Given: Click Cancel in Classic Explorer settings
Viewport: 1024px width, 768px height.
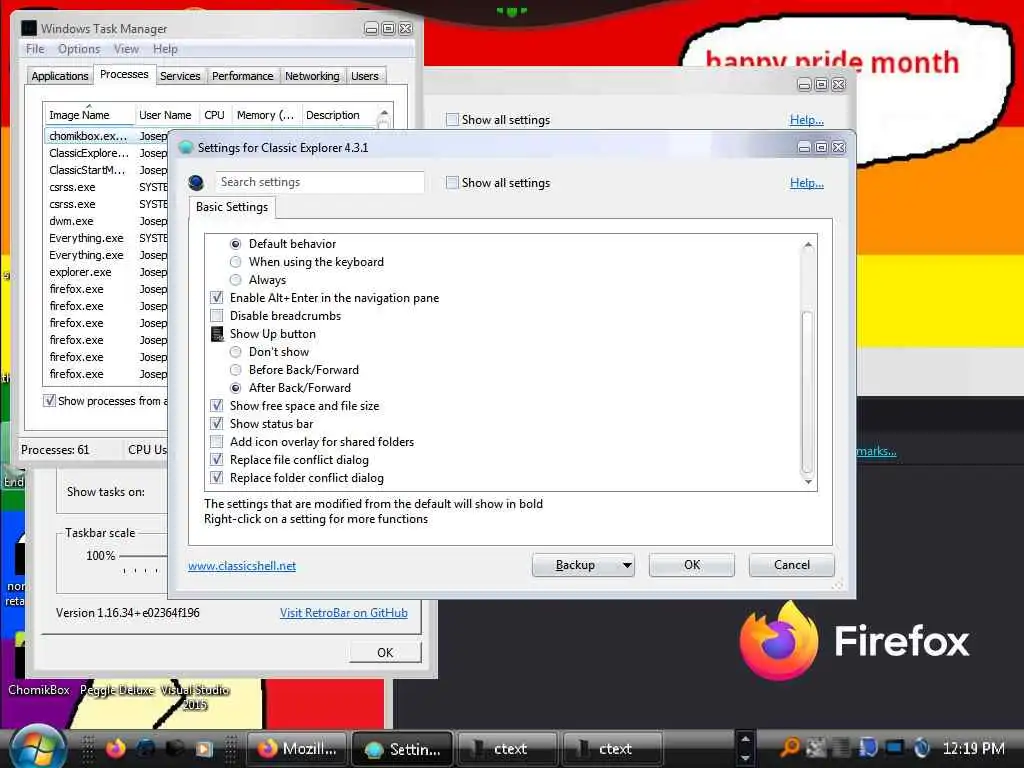Looking at the screenshot, I should (x=792, y=565).
